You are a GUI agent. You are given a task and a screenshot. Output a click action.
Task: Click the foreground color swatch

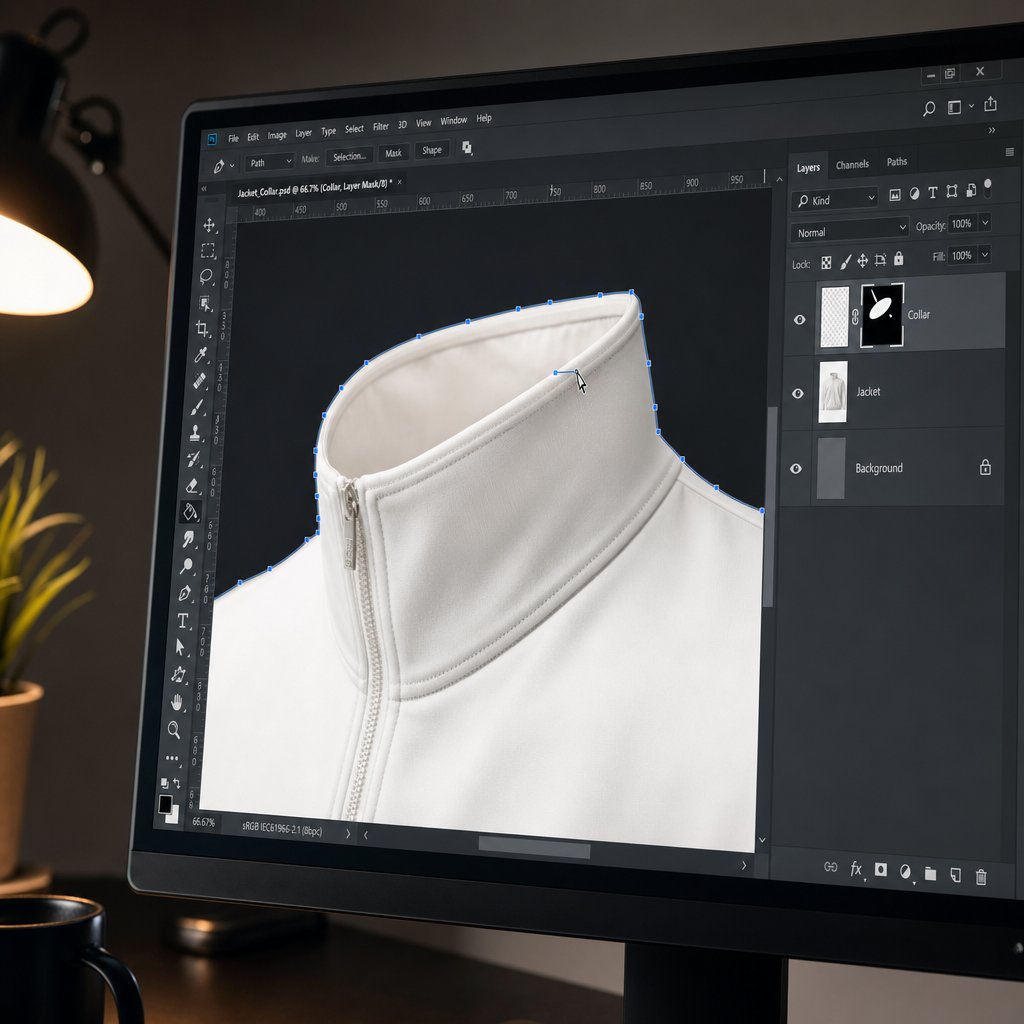pyautogui.click(x=165, y=804)
